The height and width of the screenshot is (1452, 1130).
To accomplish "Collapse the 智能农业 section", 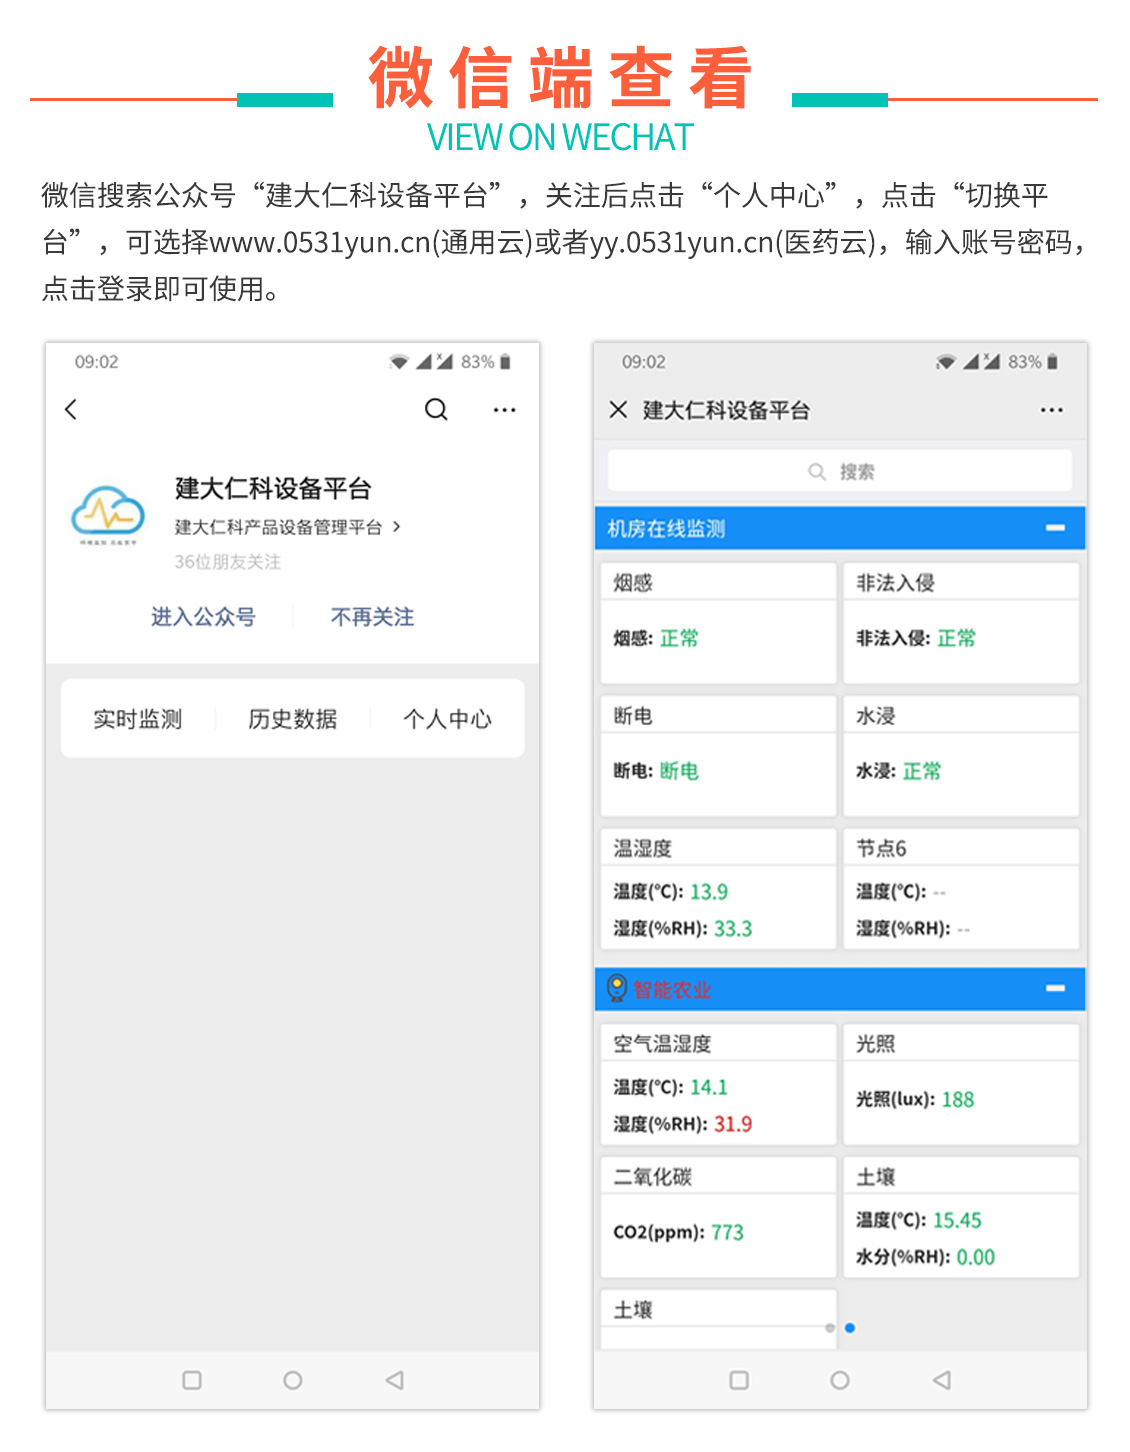I will pyautogui.click(x=1055, y=988).
